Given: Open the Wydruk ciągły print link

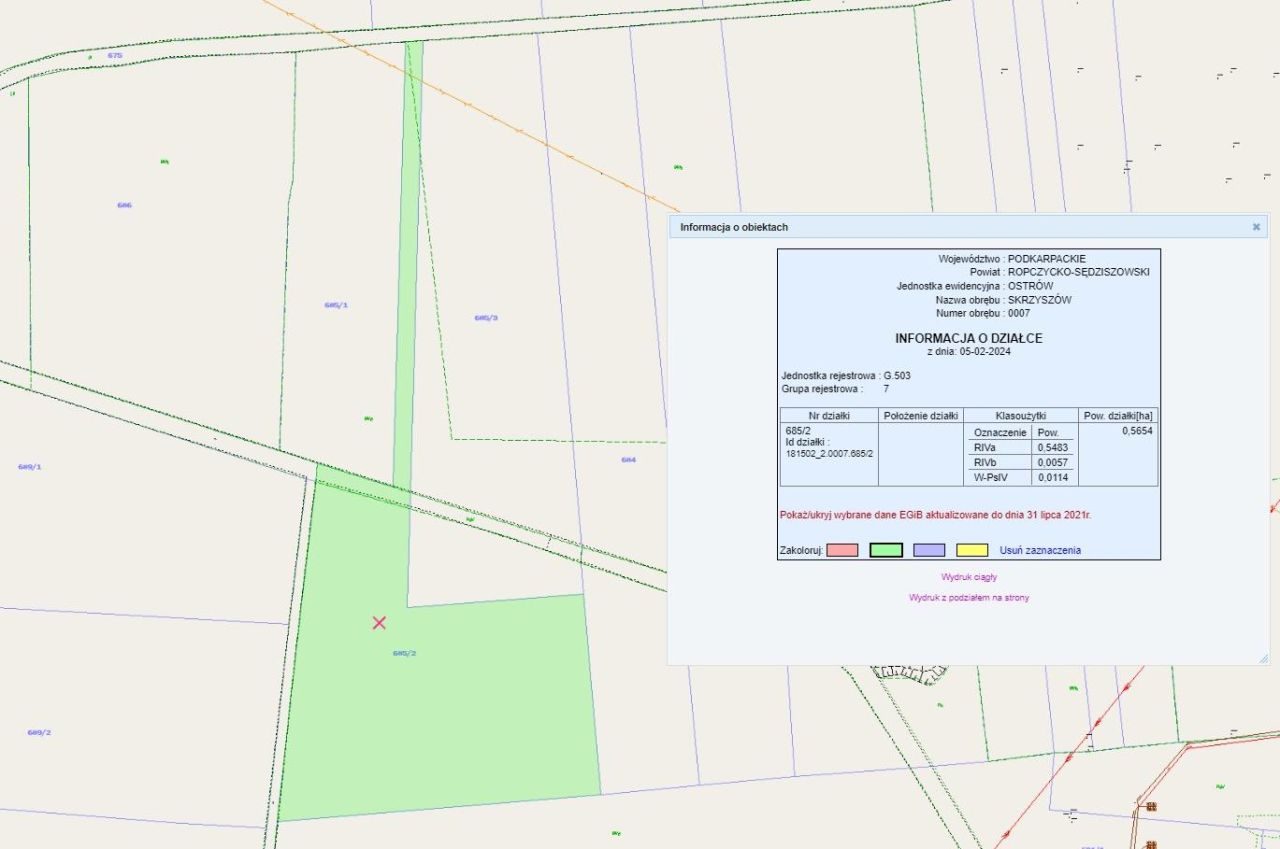Looking at the screenshot, I should [x=969, y=577].
